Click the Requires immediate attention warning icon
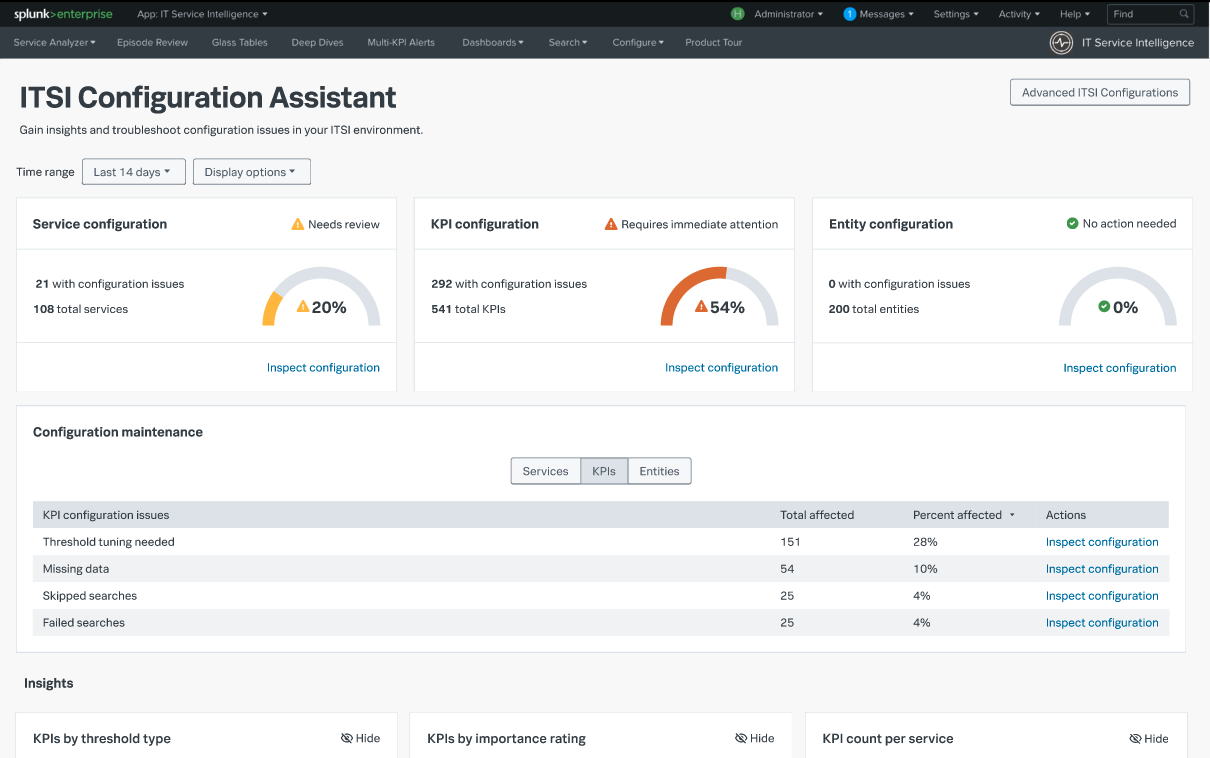Viewport: 1210px width, 758px height. tap(610, 224)
